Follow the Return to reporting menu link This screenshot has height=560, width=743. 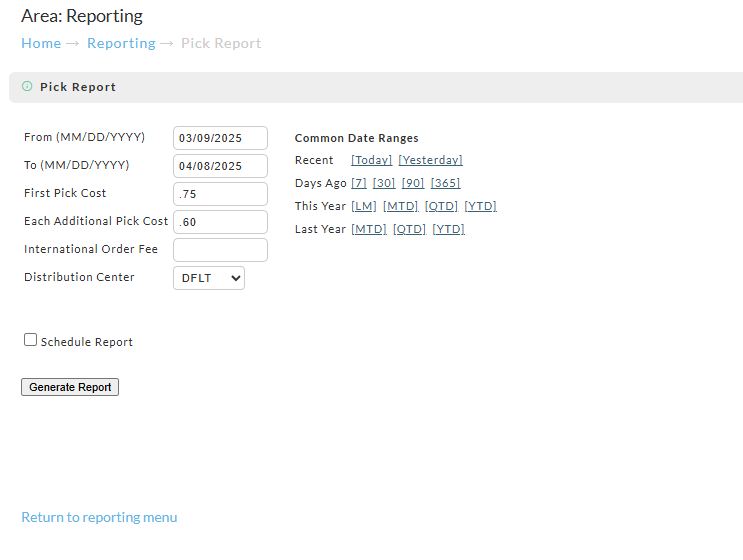click(99, 517)
